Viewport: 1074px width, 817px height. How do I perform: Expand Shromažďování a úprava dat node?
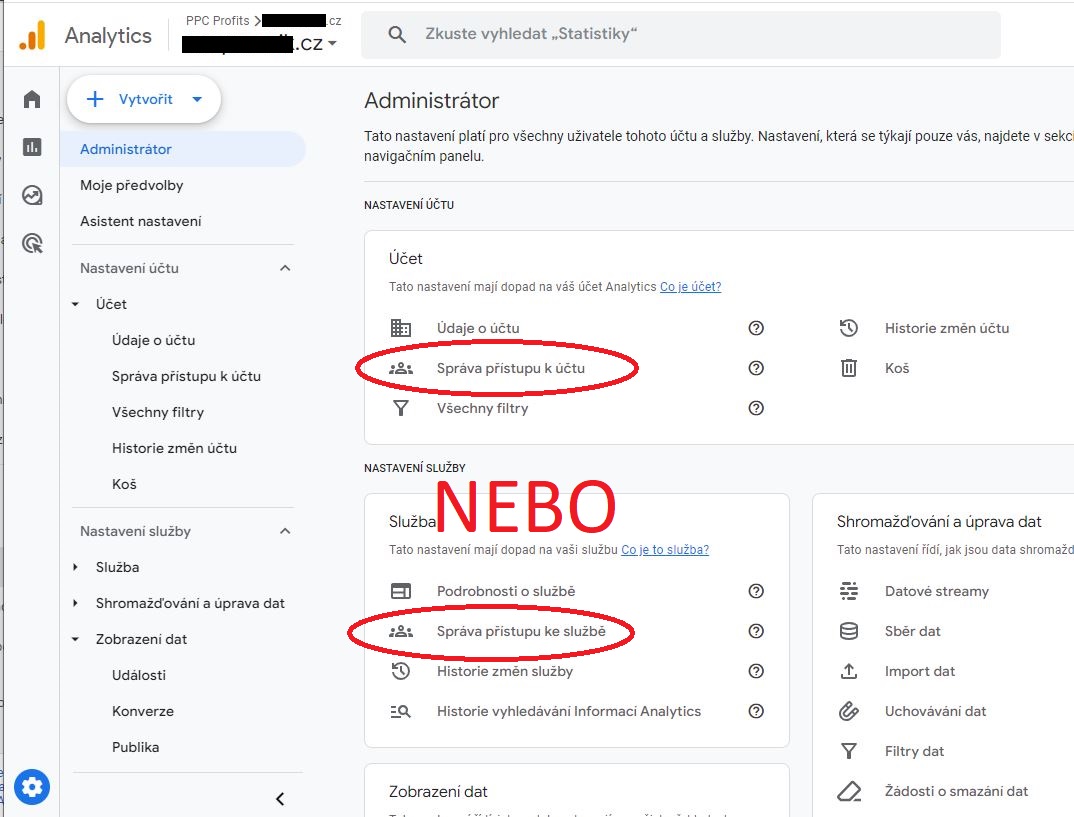click(75, 603)
